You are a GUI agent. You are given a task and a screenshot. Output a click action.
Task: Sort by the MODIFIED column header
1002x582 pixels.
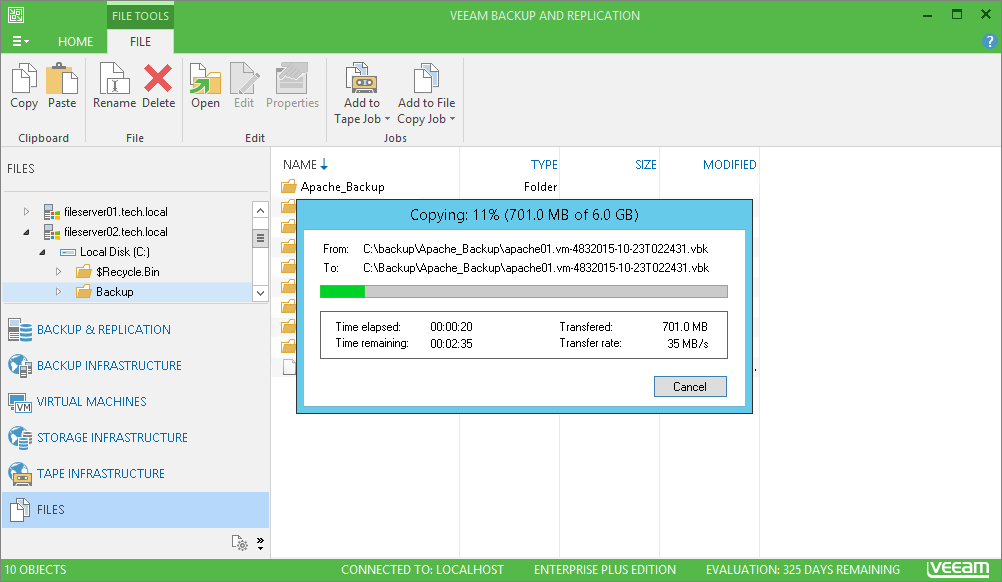(730, 165)
